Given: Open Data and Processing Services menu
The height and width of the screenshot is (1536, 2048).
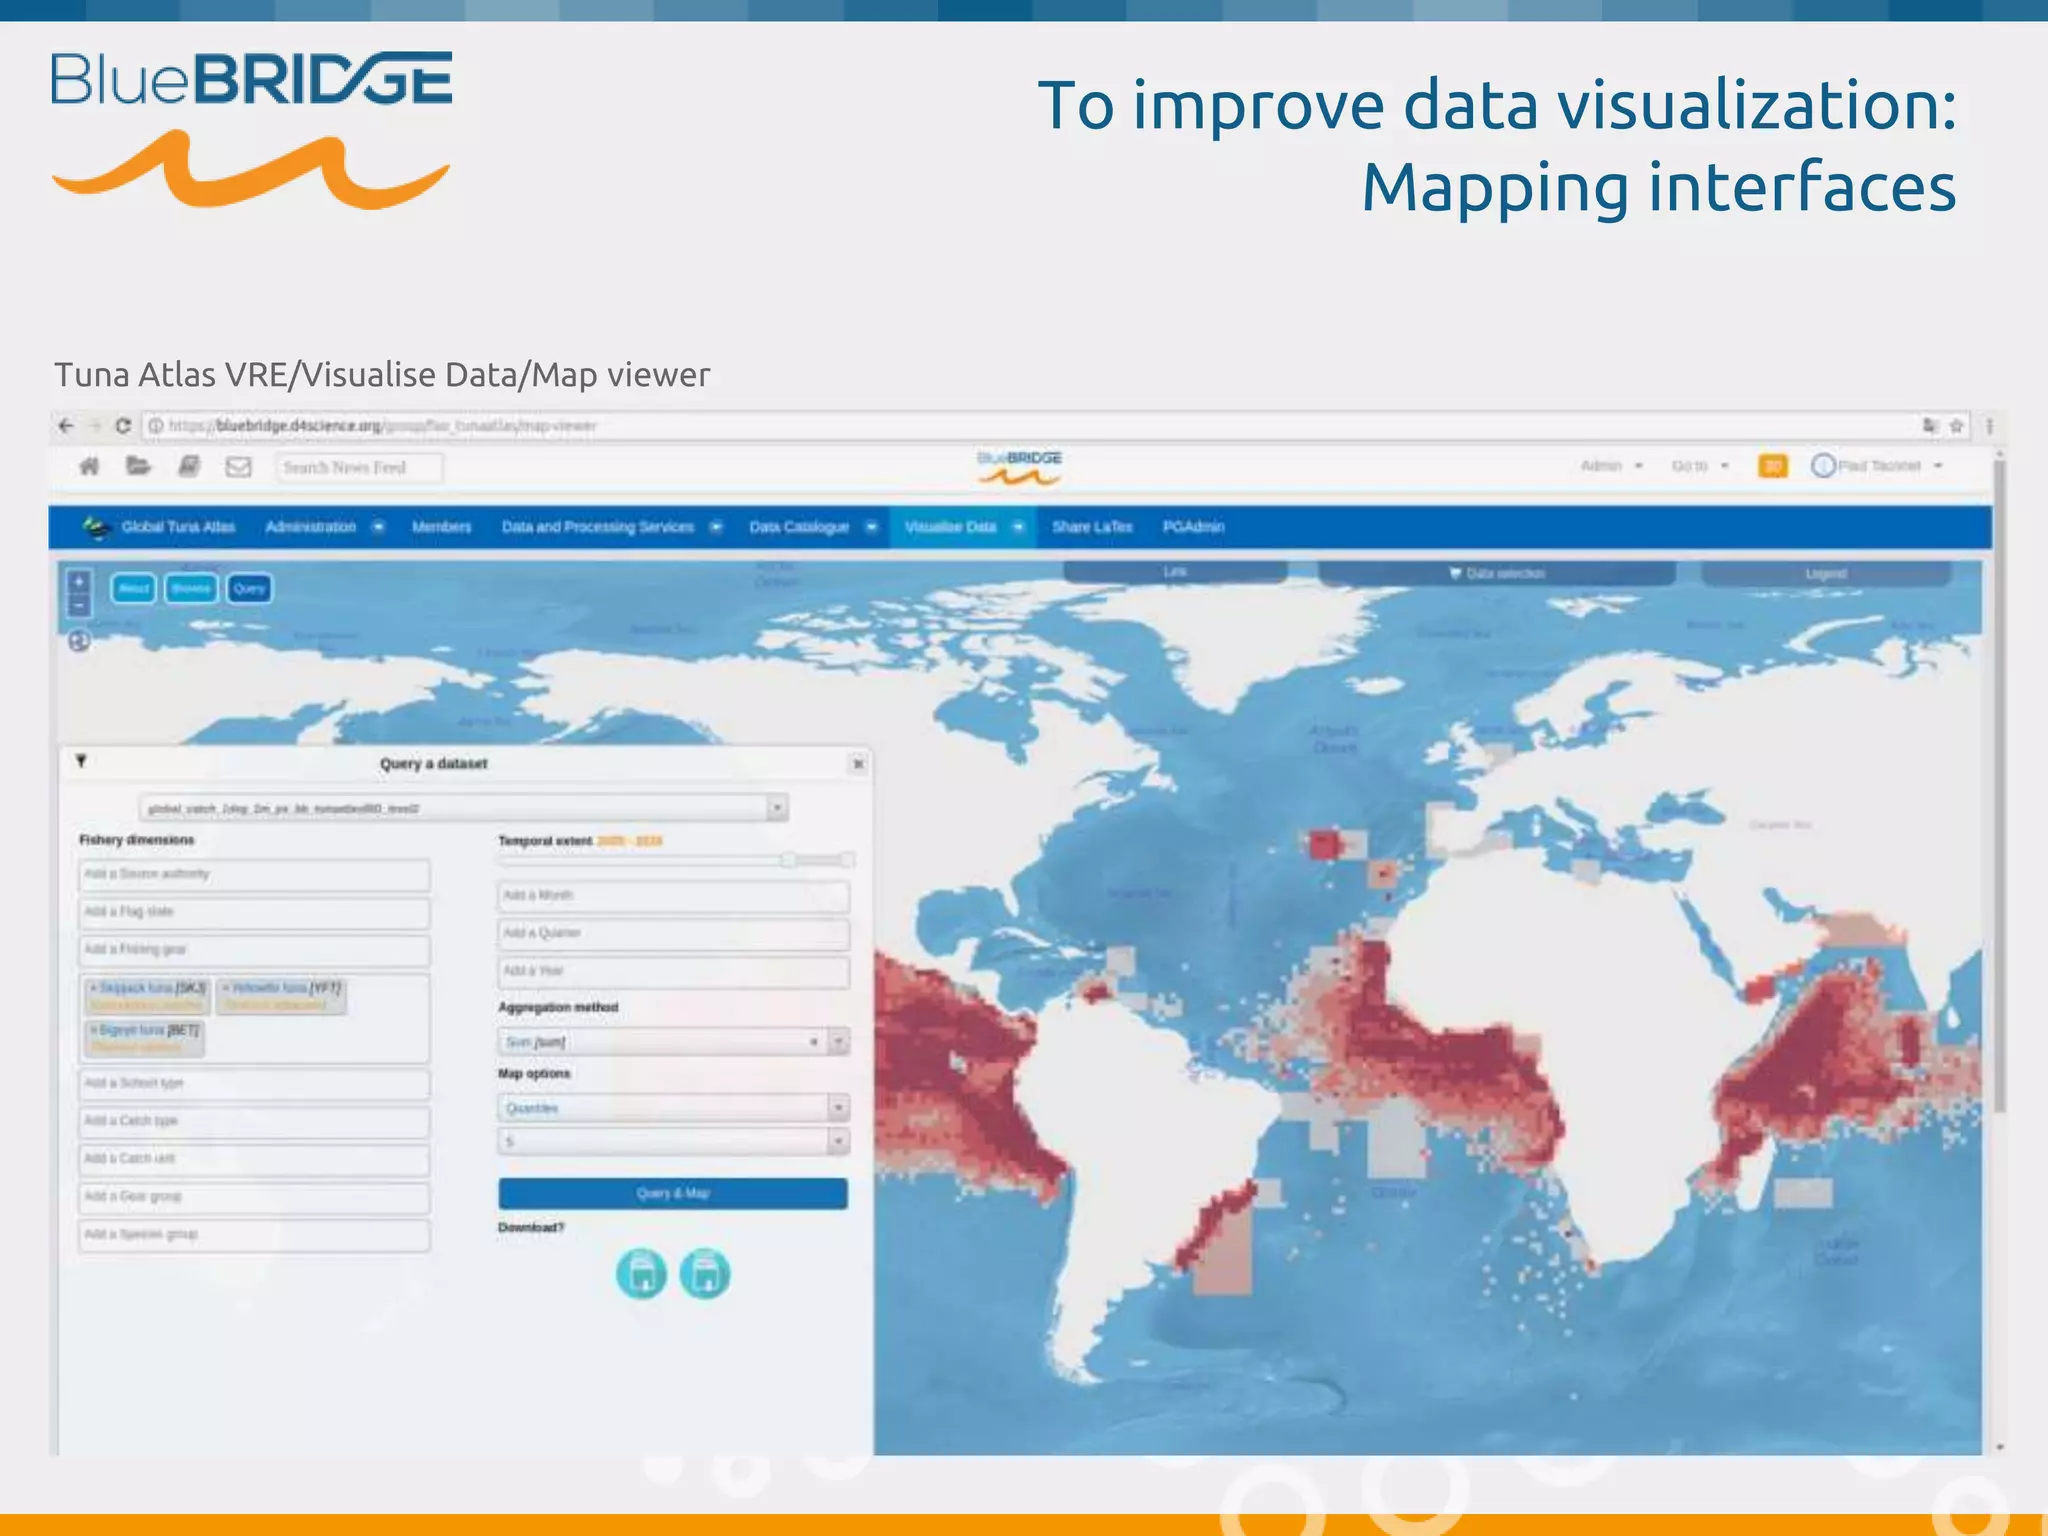Looking at the screenshot, I should point(598,527).
